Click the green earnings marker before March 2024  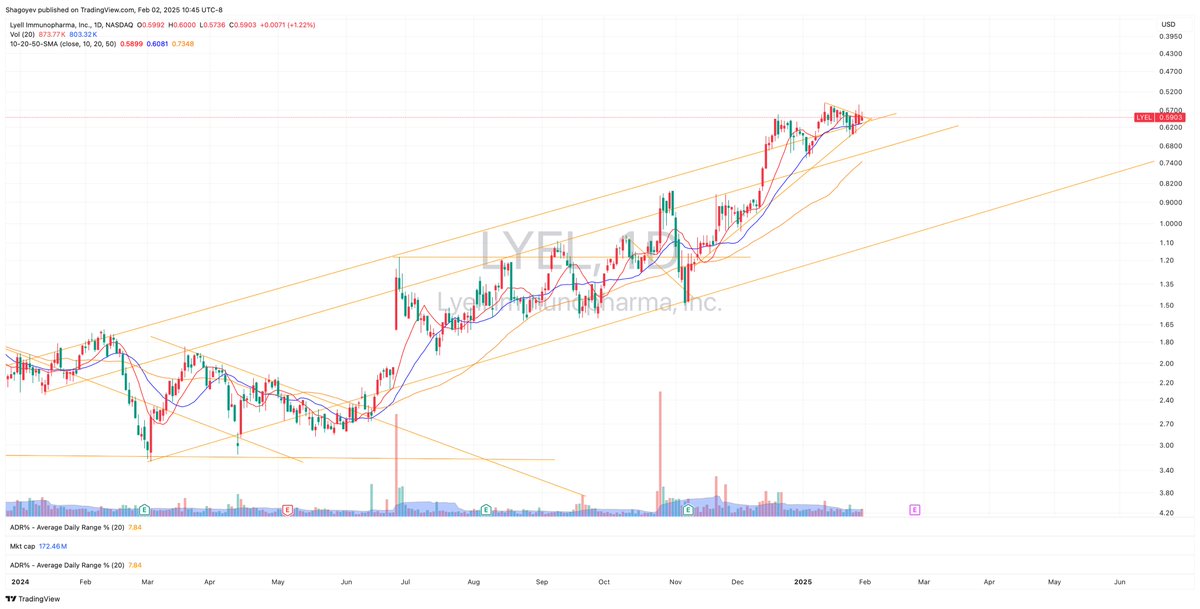(145, 509)
